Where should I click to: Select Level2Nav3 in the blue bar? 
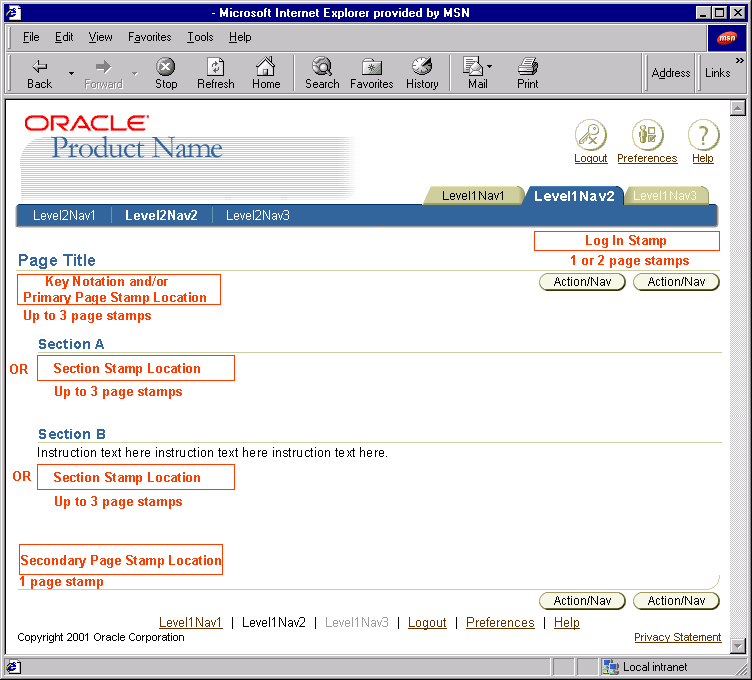coord(258,215)
